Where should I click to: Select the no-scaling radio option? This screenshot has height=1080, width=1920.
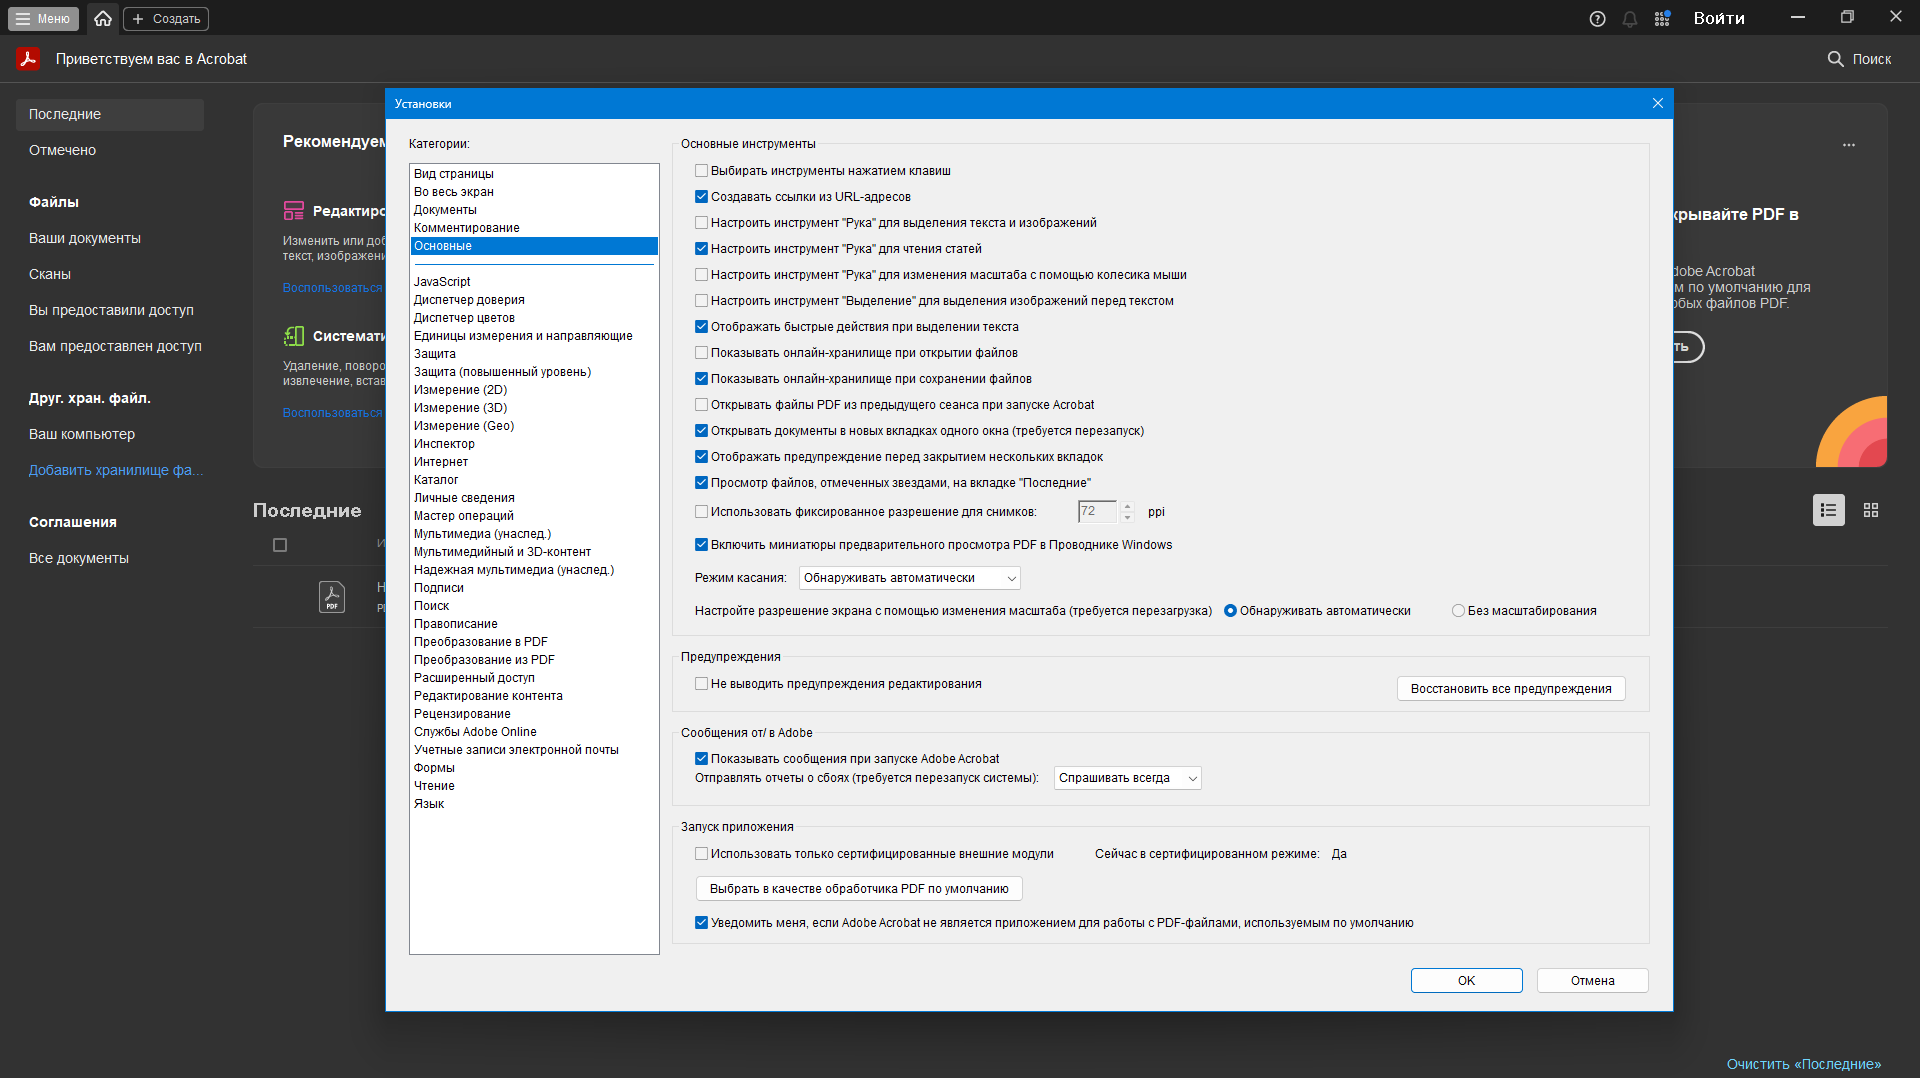1458,611
